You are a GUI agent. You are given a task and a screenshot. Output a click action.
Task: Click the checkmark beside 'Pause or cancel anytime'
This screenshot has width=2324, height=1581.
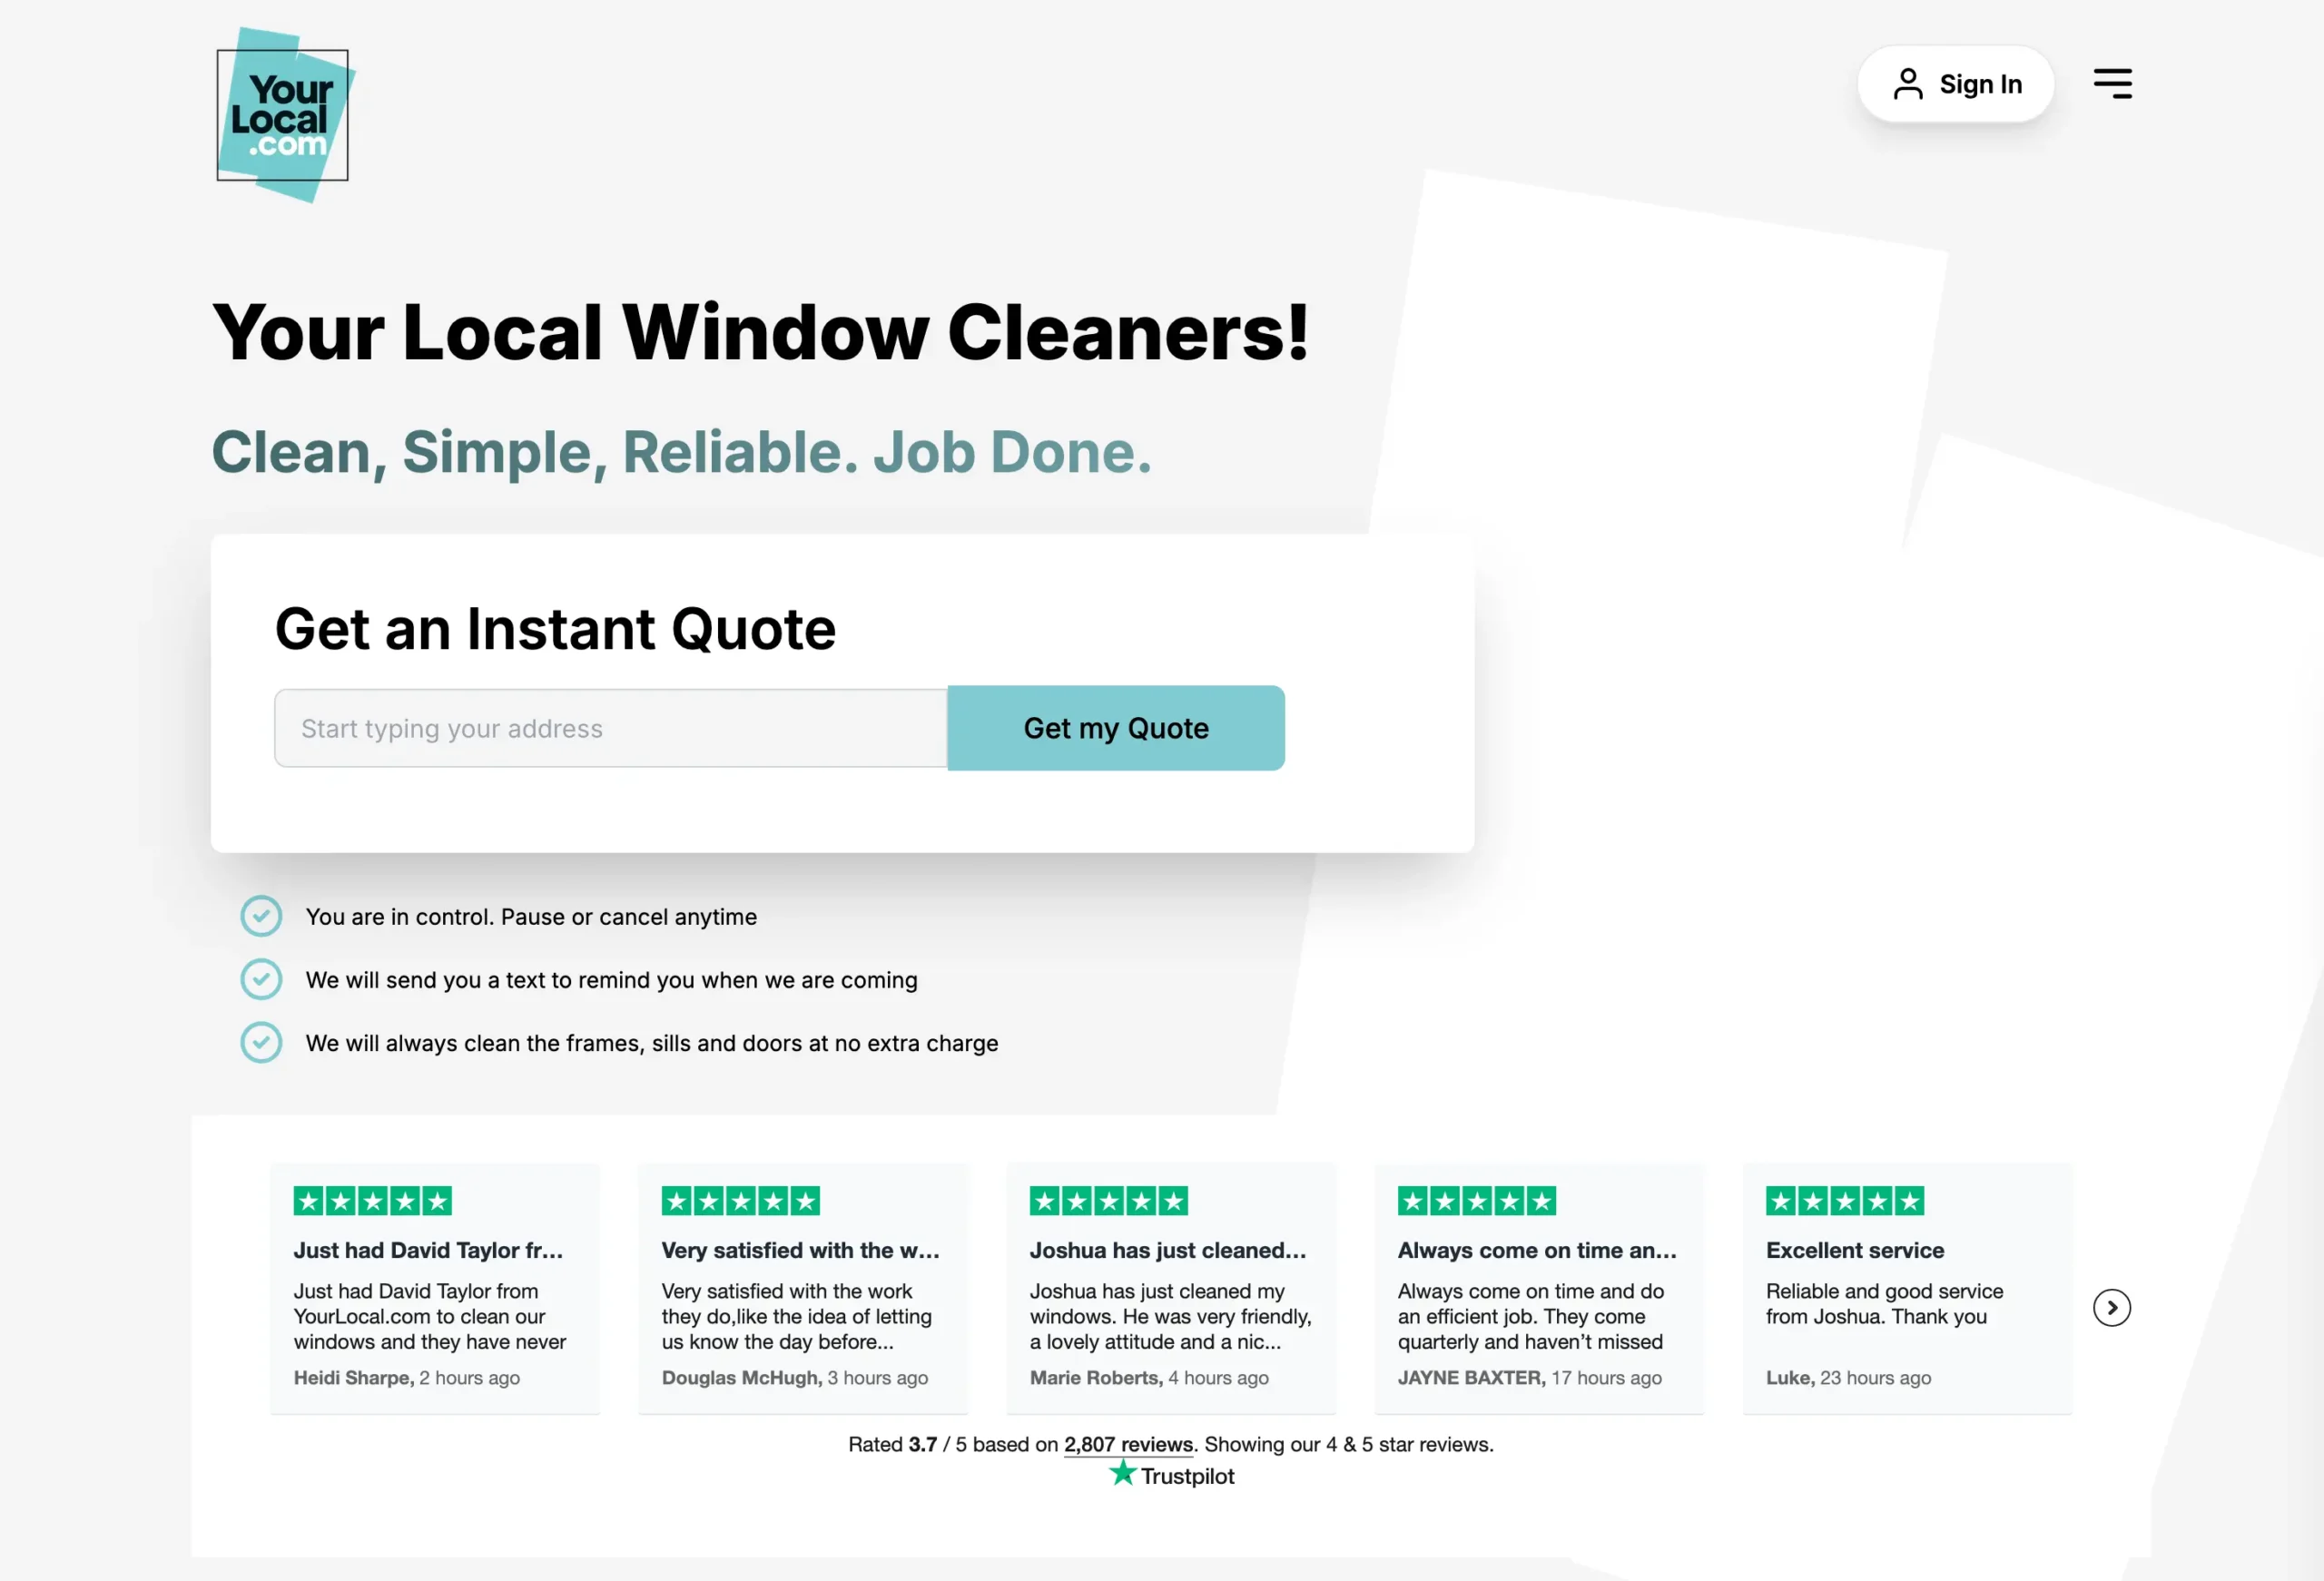coord(261,916)
